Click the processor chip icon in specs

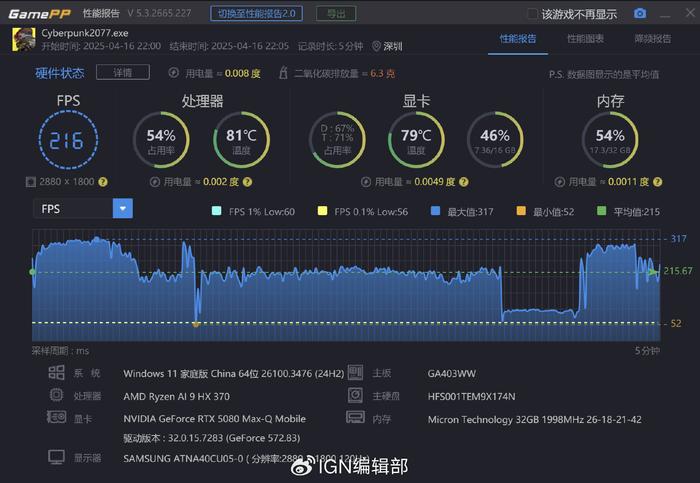(56, 395)
